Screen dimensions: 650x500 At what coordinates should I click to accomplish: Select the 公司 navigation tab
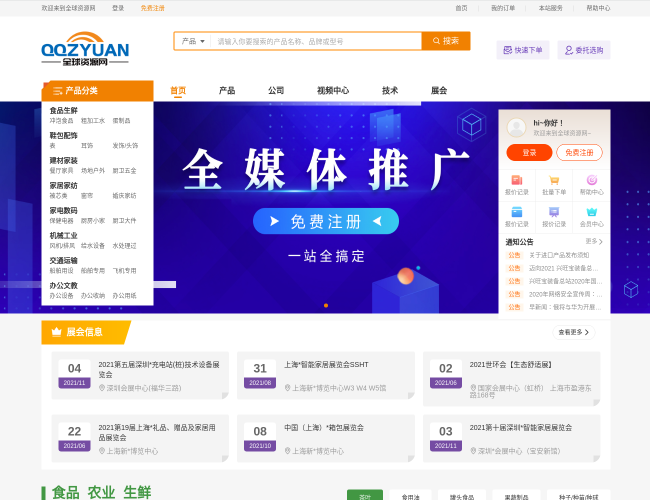pyautogui.click(x=276, y=90)
